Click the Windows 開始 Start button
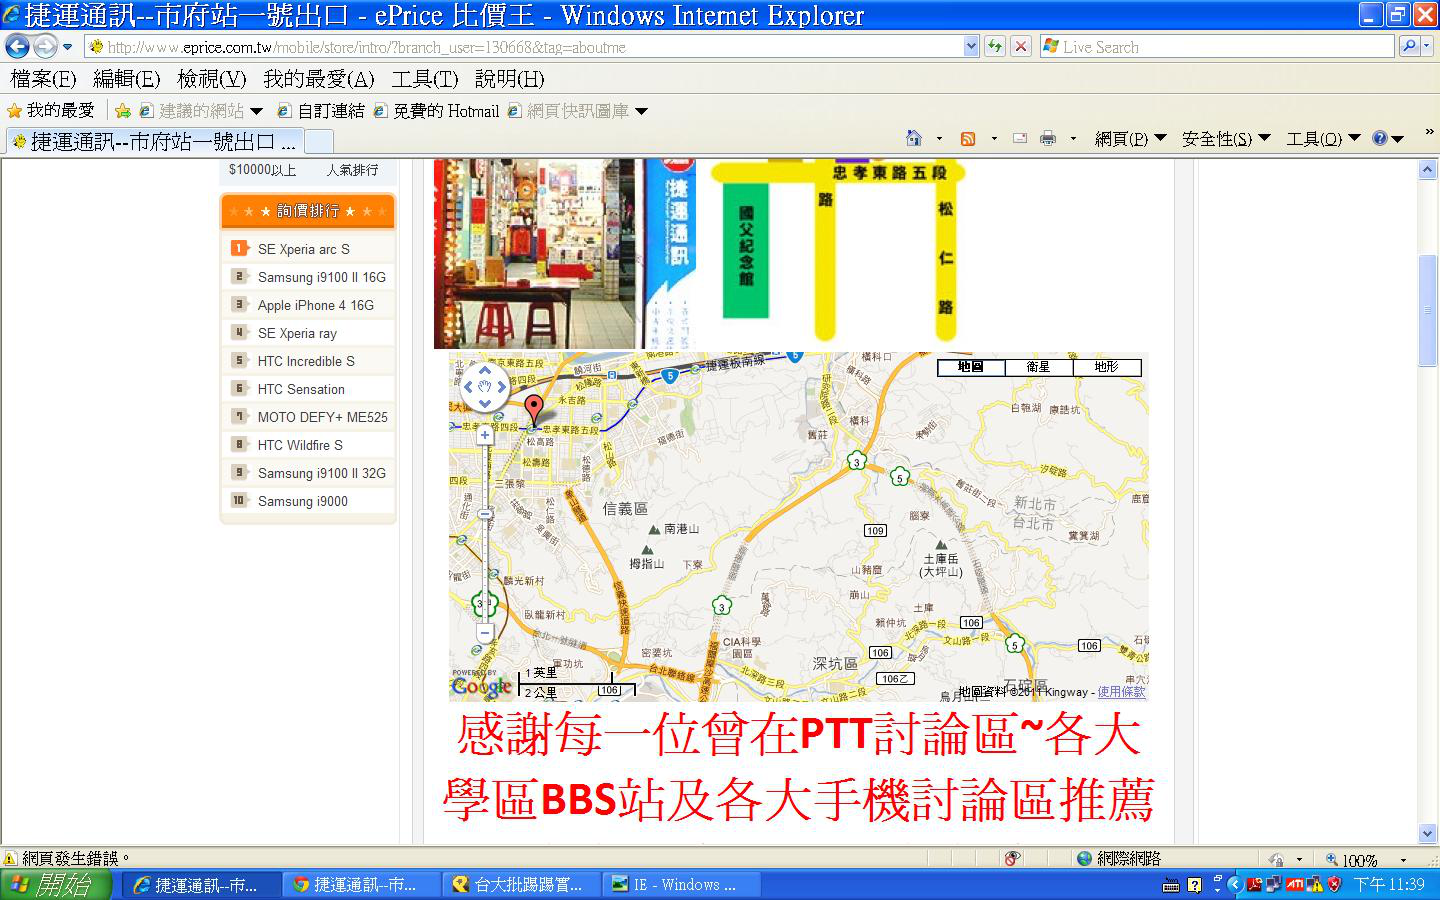This screenshot has height=900, width=1440. pyautogui.click(x=55, y=884)
